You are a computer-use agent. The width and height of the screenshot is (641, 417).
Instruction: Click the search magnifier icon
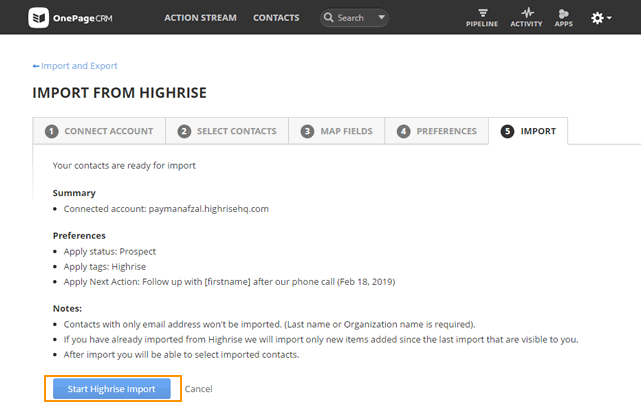click(328, 18)
